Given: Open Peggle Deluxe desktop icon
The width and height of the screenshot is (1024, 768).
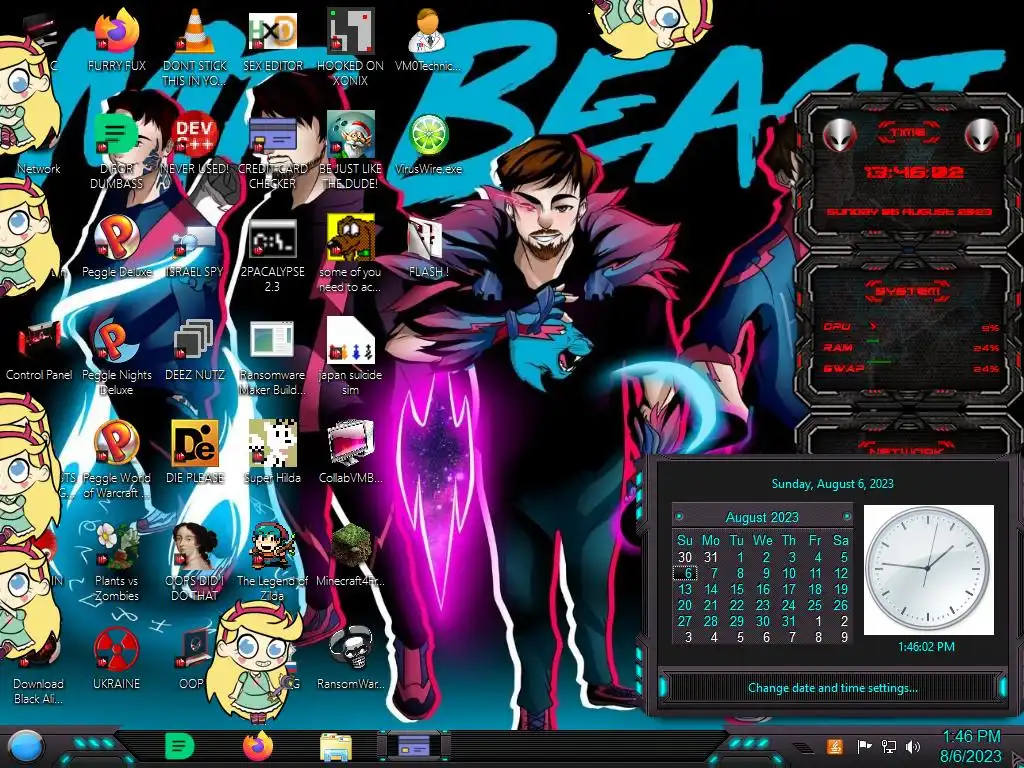Looking at the screenshot, I should [116, 239].
